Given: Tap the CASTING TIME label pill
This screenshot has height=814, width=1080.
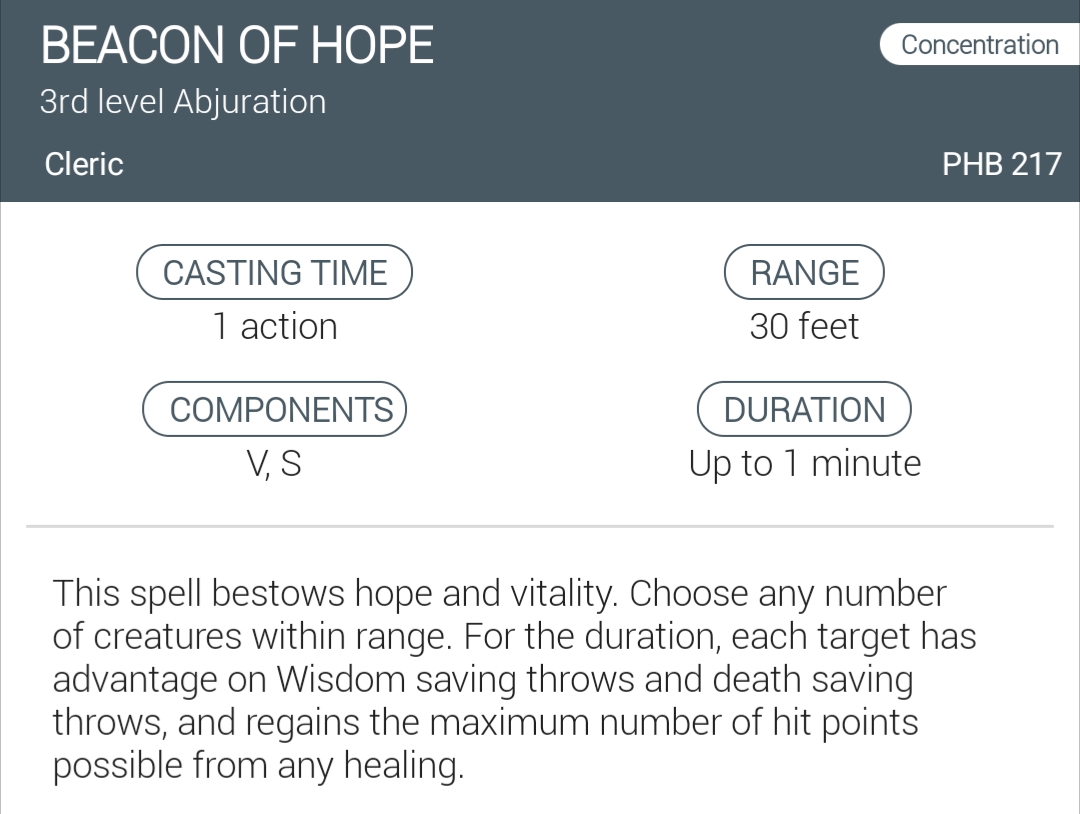Looking at the screenshot, I should [x=274, y=273].
